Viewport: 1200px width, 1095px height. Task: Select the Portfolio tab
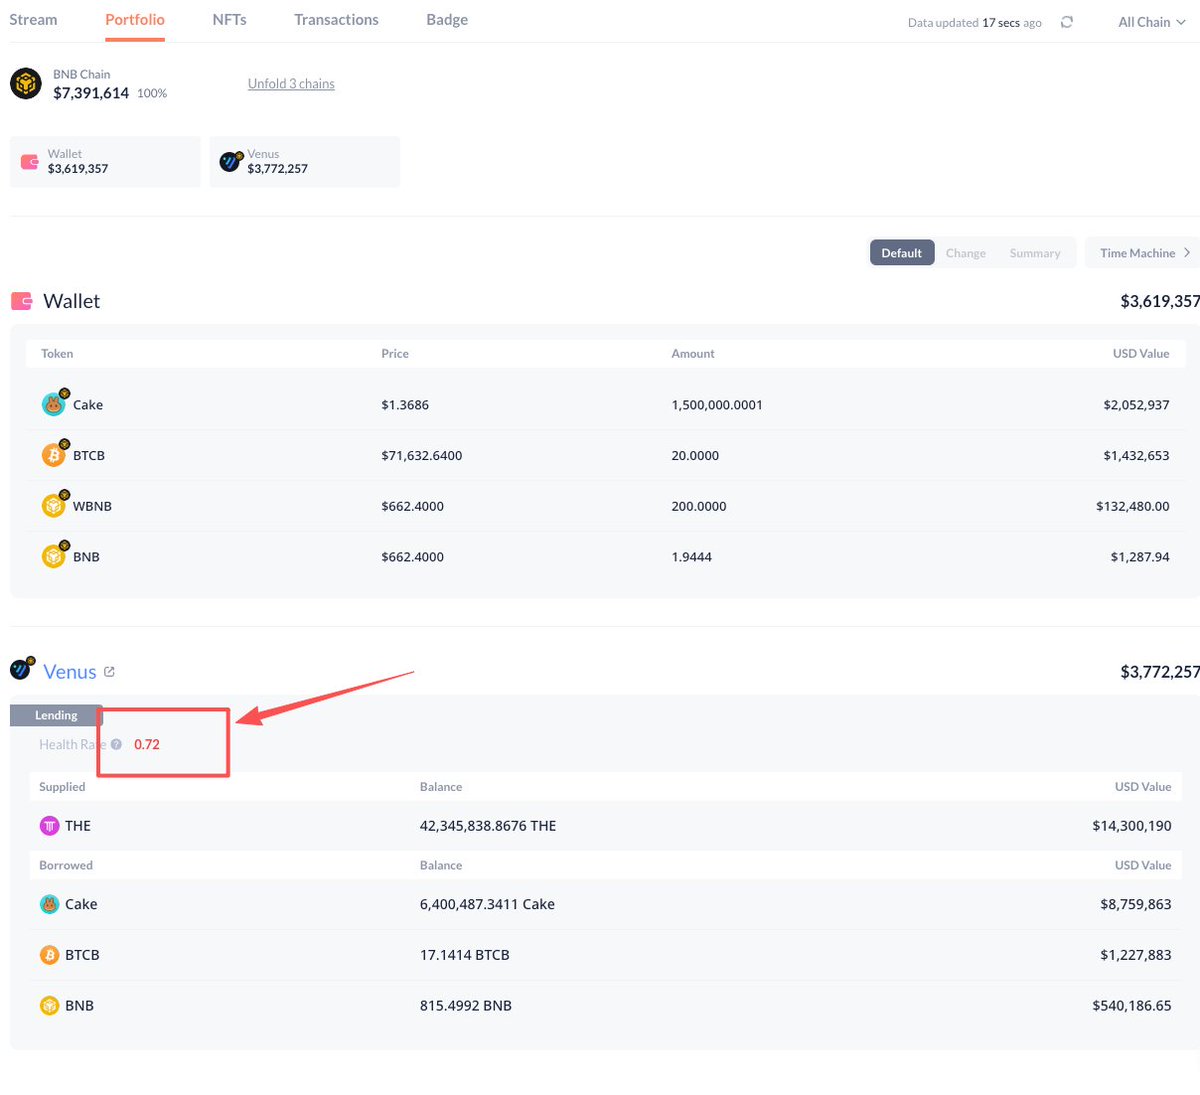coord(135,20)
